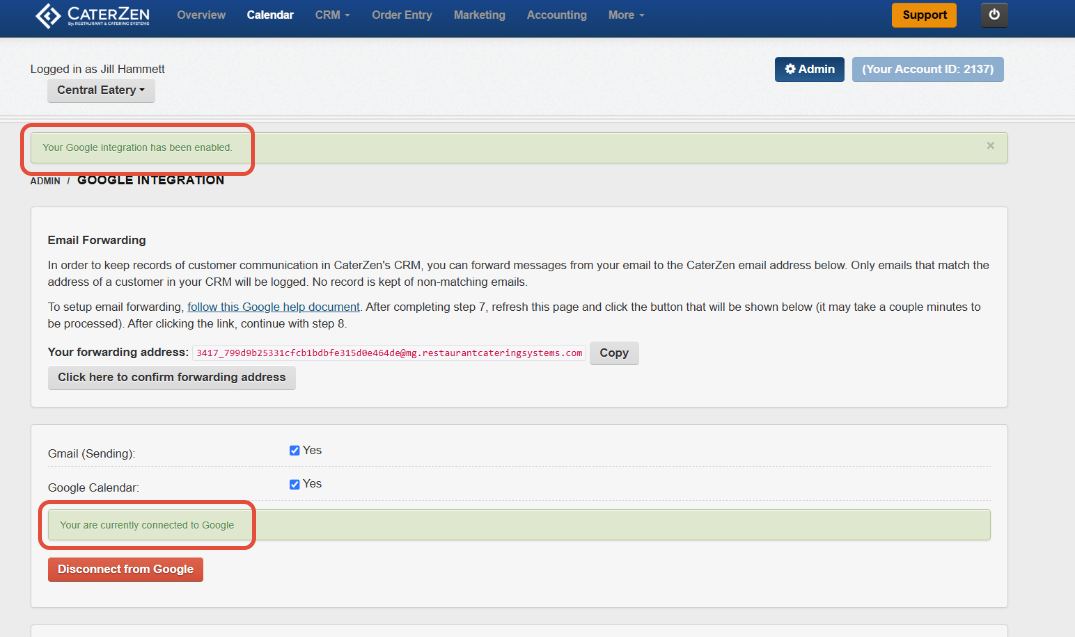
Task: Open the Google help document link
Action: (x=274, y=307)
